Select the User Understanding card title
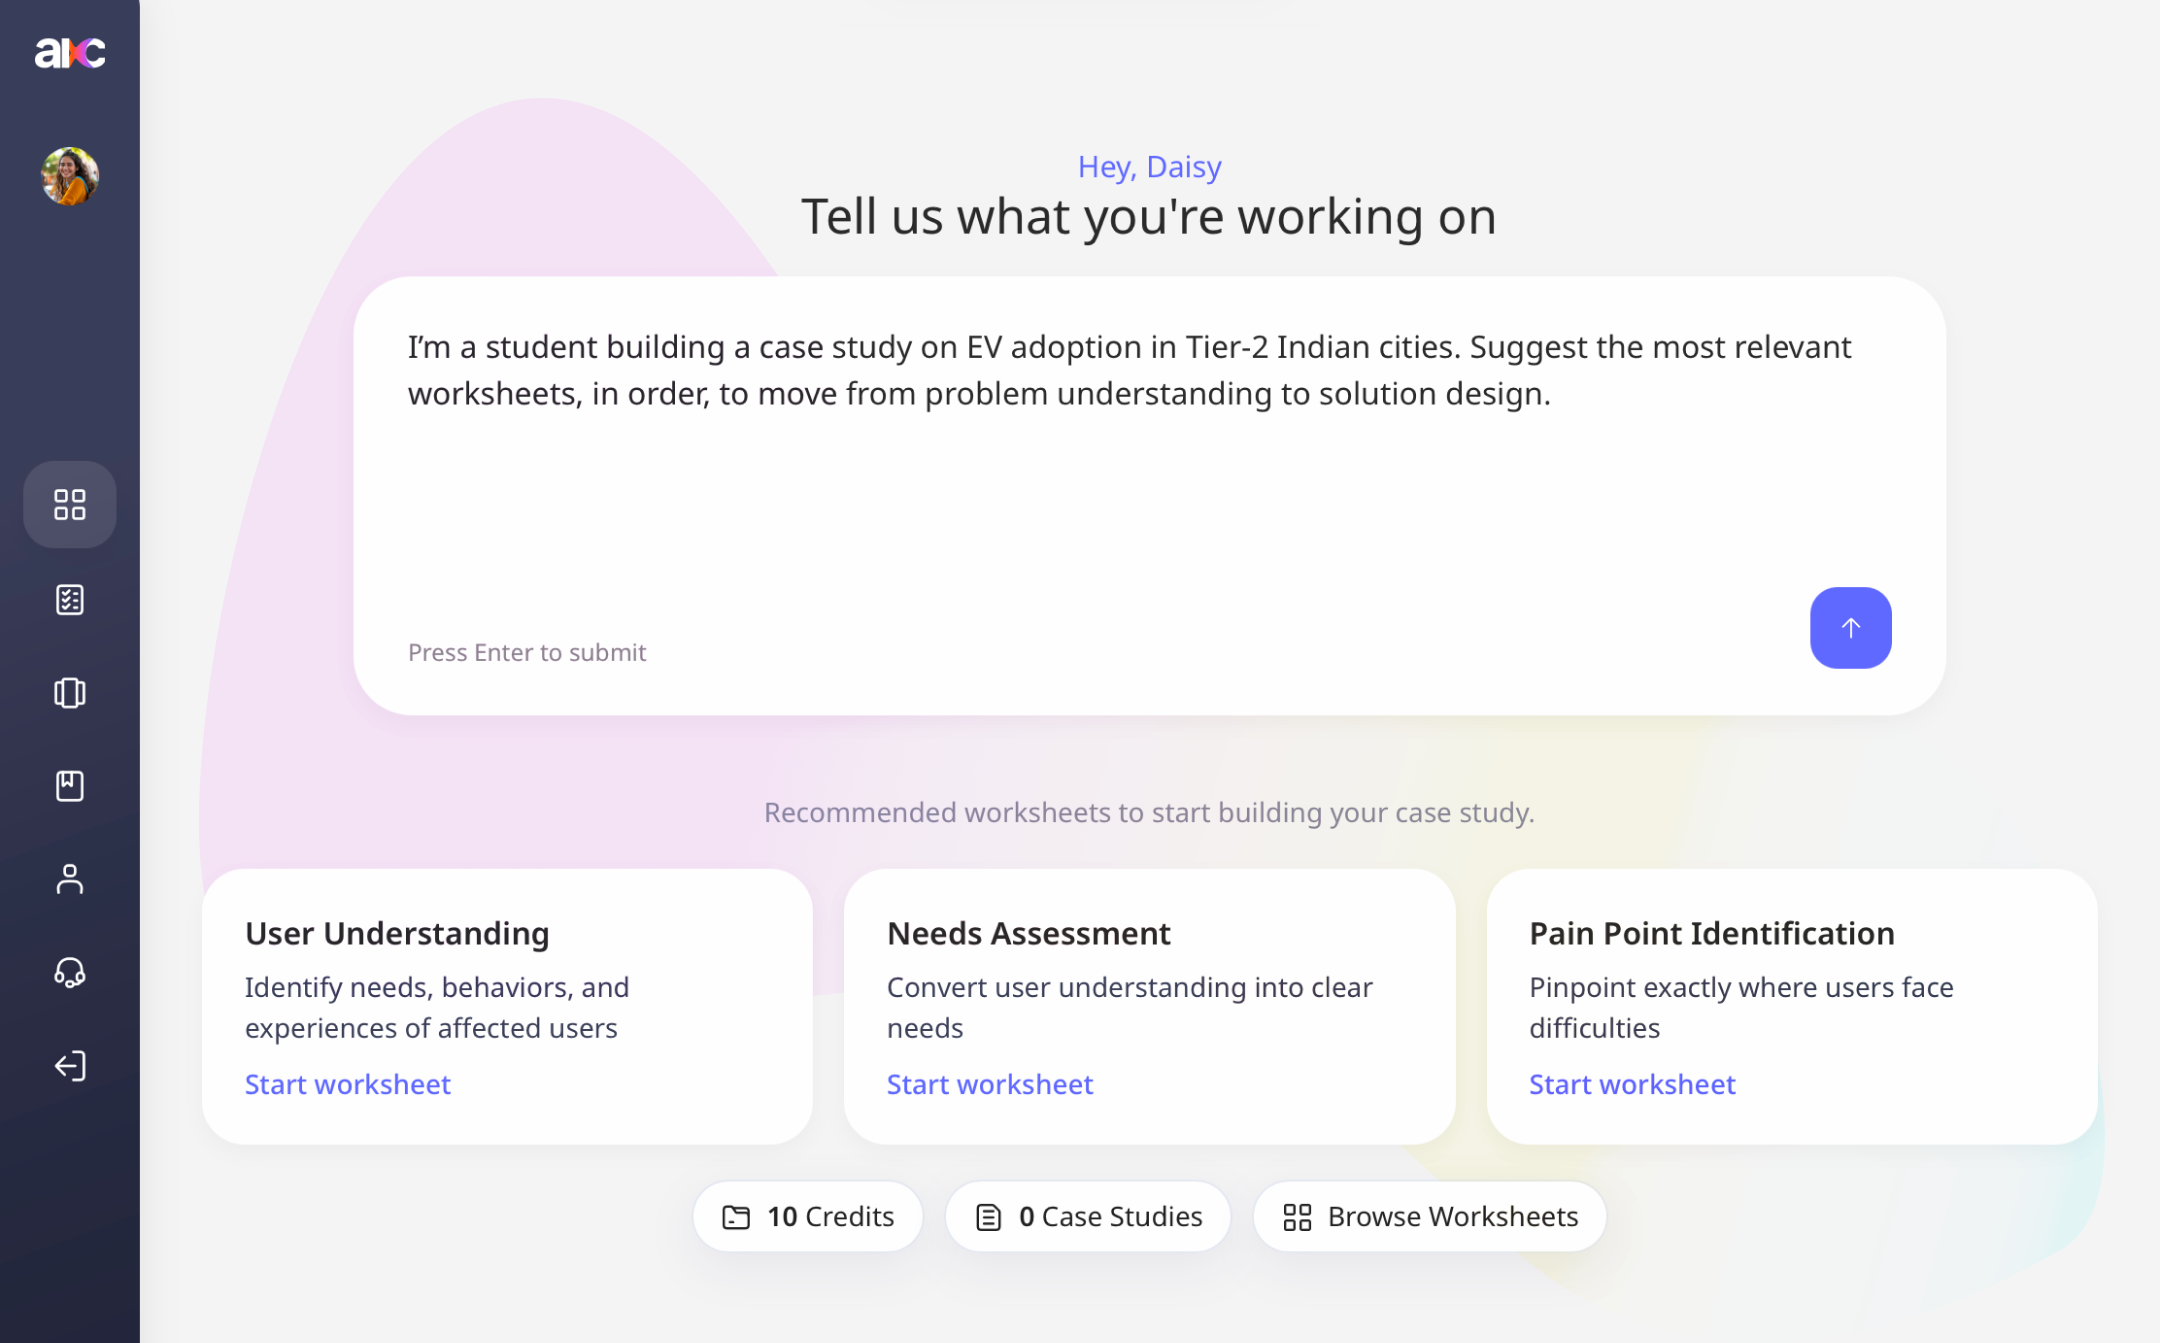2160x1343 pixels. [397, 933]
